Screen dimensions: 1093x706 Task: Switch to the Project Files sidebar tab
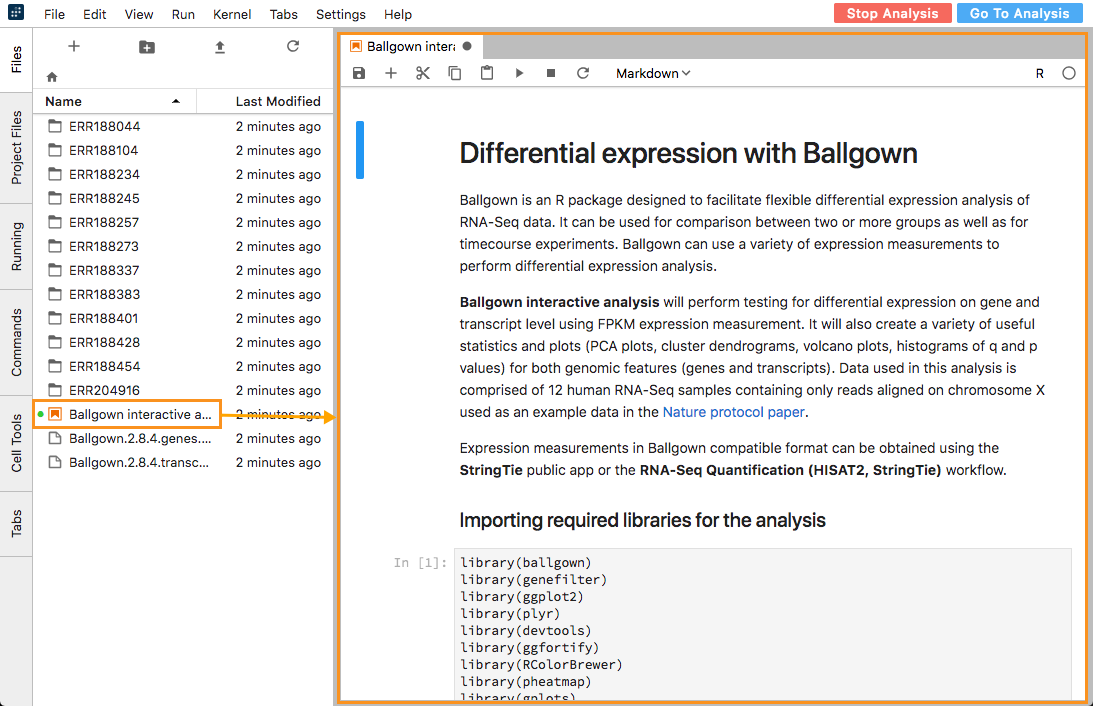click(x=16, y=148)
